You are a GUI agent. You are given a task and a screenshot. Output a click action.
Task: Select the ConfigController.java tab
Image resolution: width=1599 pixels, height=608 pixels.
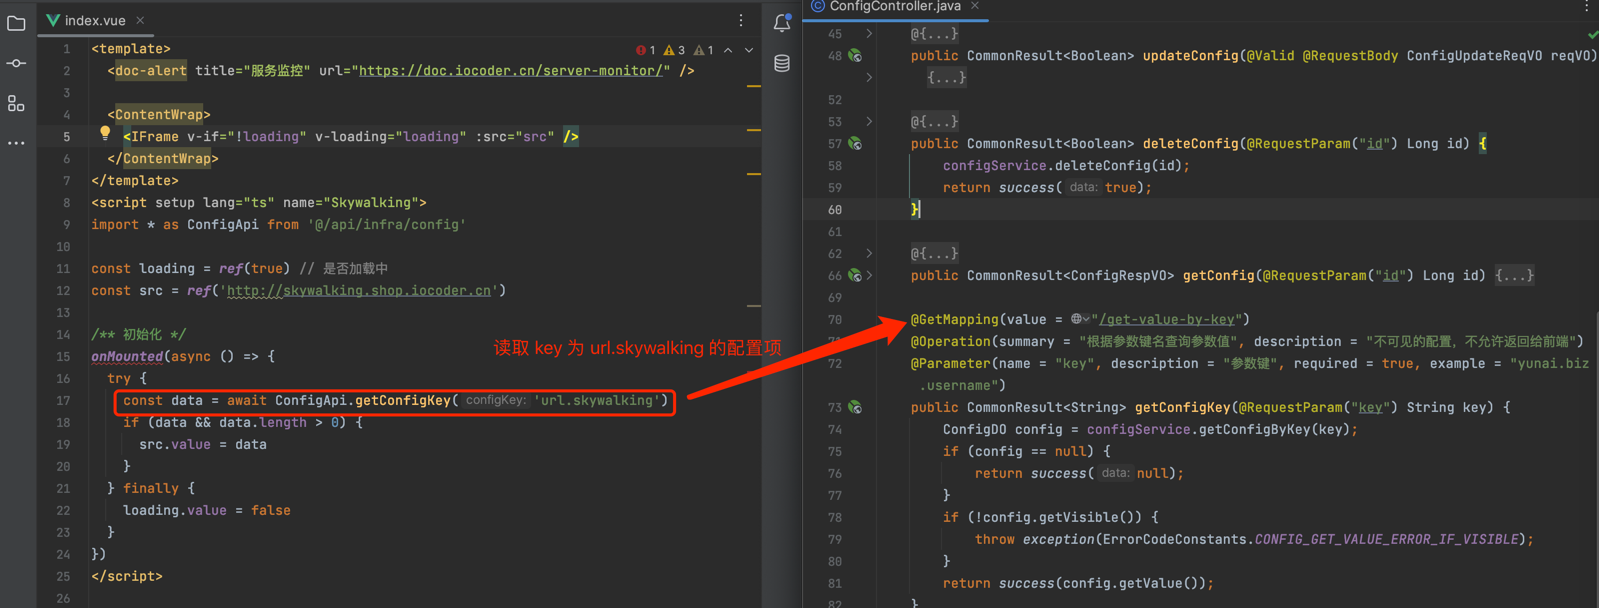[x=893, y=7]
